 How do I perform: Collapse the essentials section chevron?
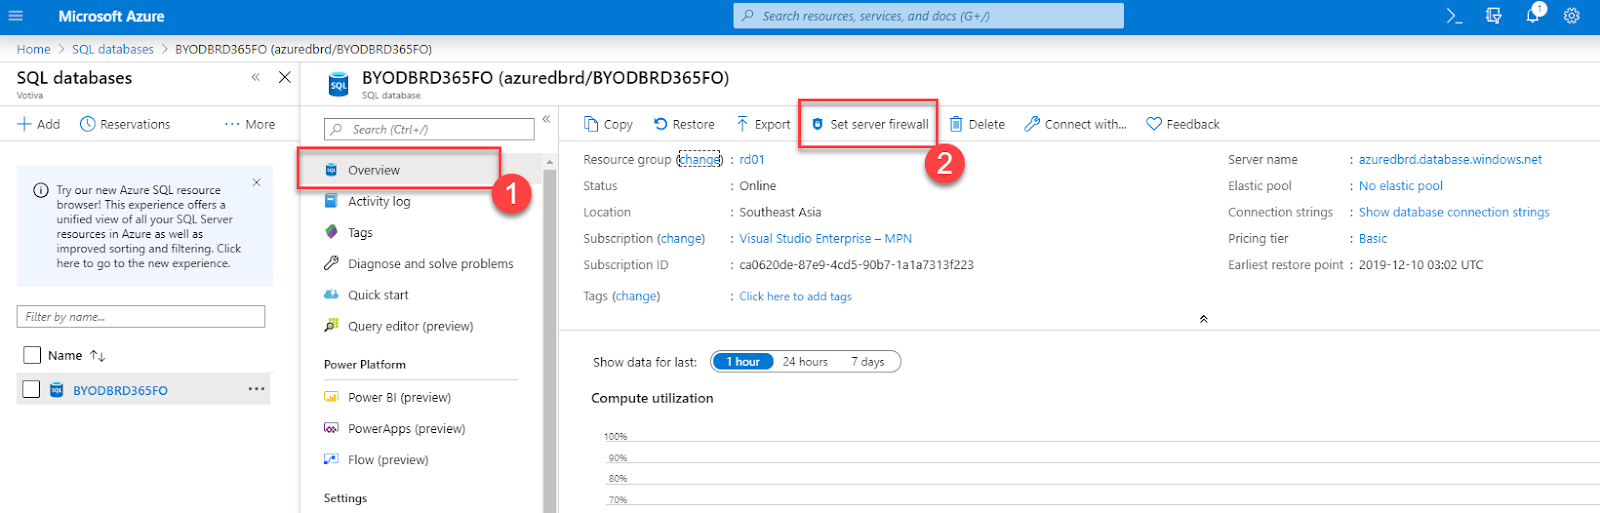[x=1203, y=319]
